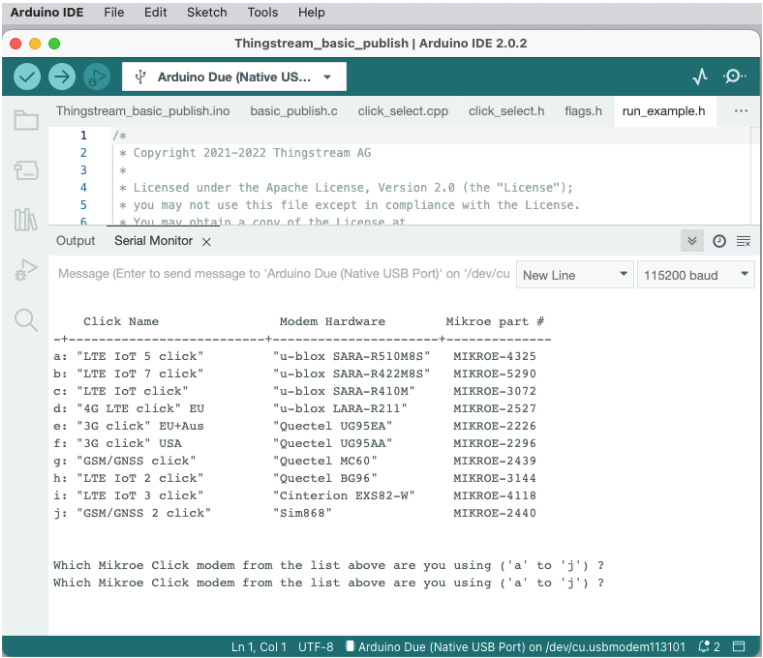Viewport: 763px width, 658px height.
Task: Click the 'Mikroe part #' column header
Action: (495, 321)
